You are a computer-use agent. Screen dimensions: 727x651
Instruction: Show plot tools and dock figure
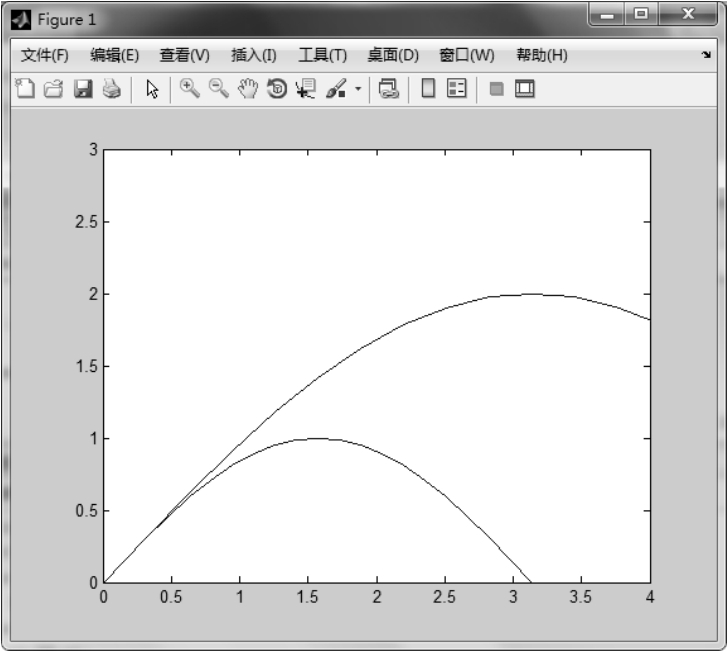point(525,89)
